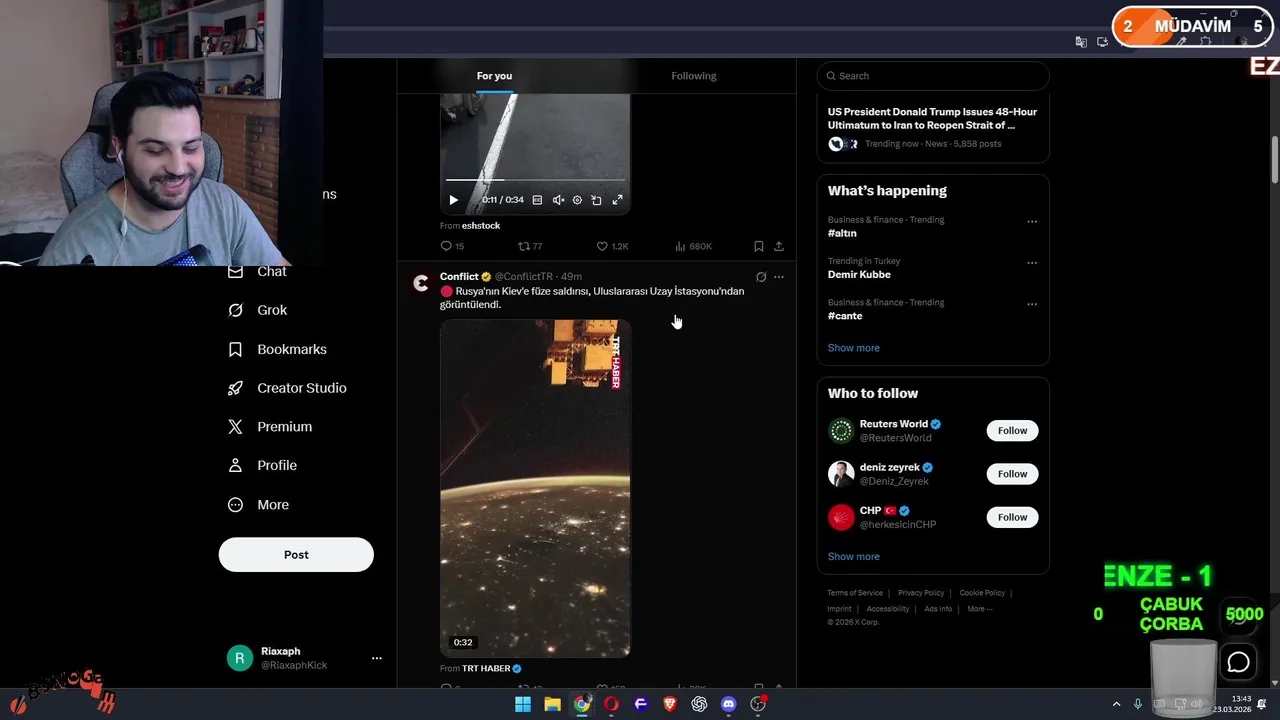Play the eshstock video
Screen dimensions: 1280x720
point(453,200)
